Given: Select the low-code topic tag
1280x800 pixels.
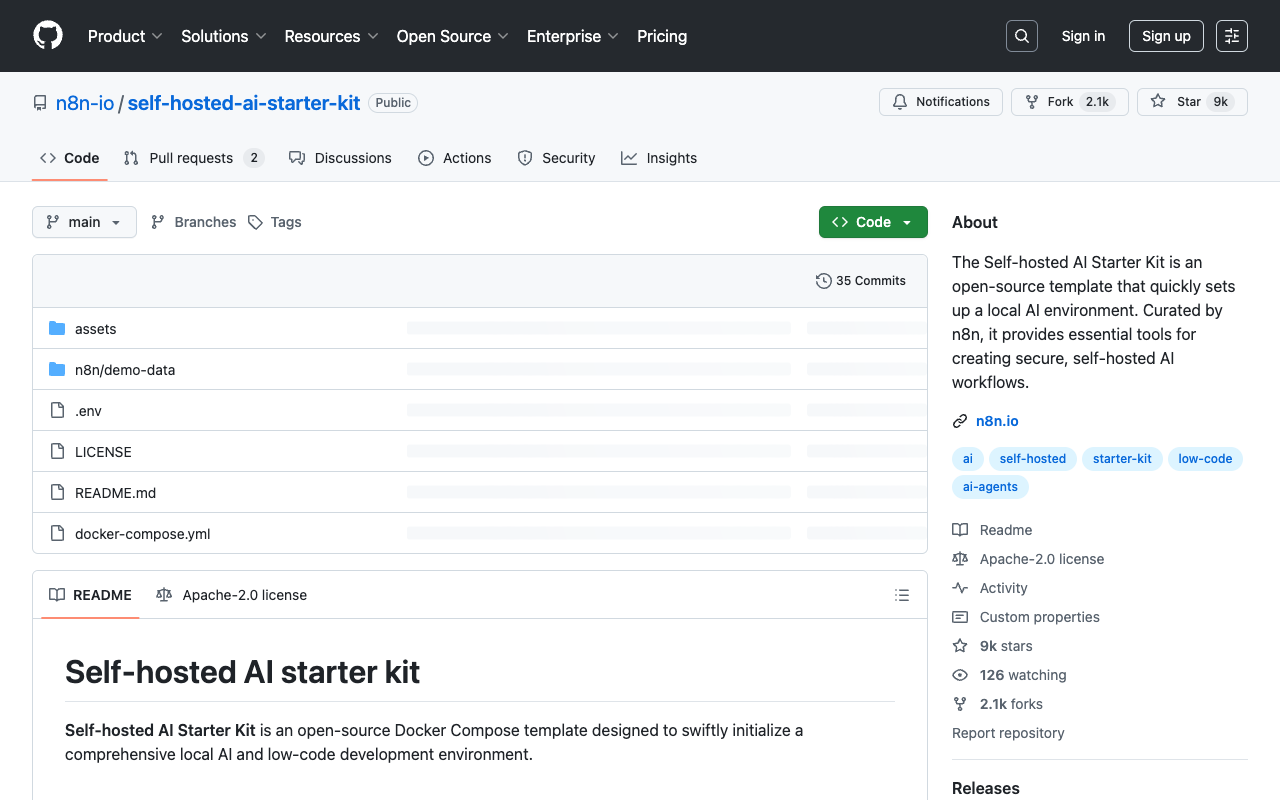Looking at the screenshot, I should 1205,459.
